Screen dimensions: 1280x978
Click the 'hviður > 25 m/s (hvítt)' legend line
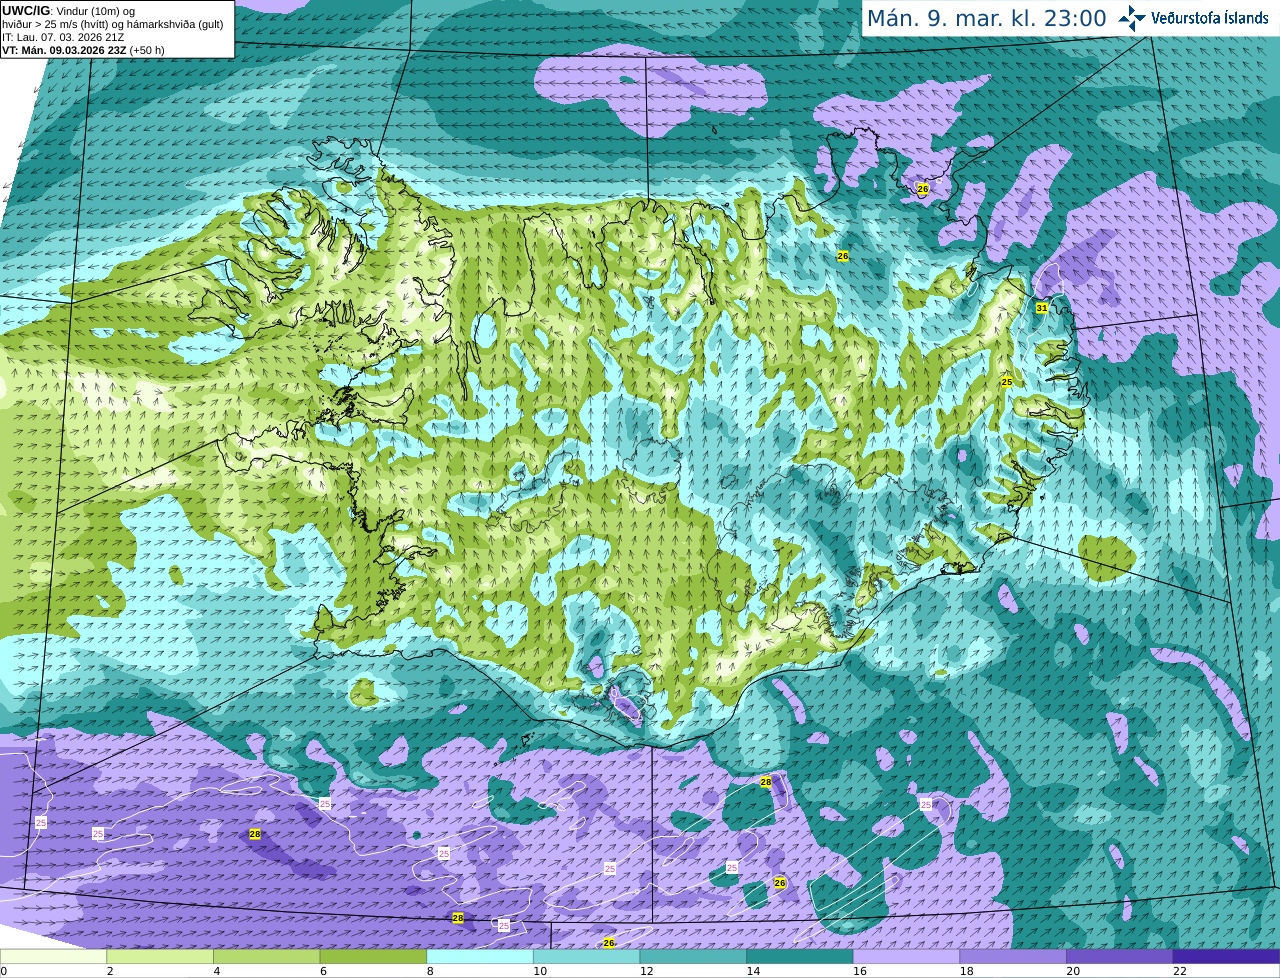113,24
